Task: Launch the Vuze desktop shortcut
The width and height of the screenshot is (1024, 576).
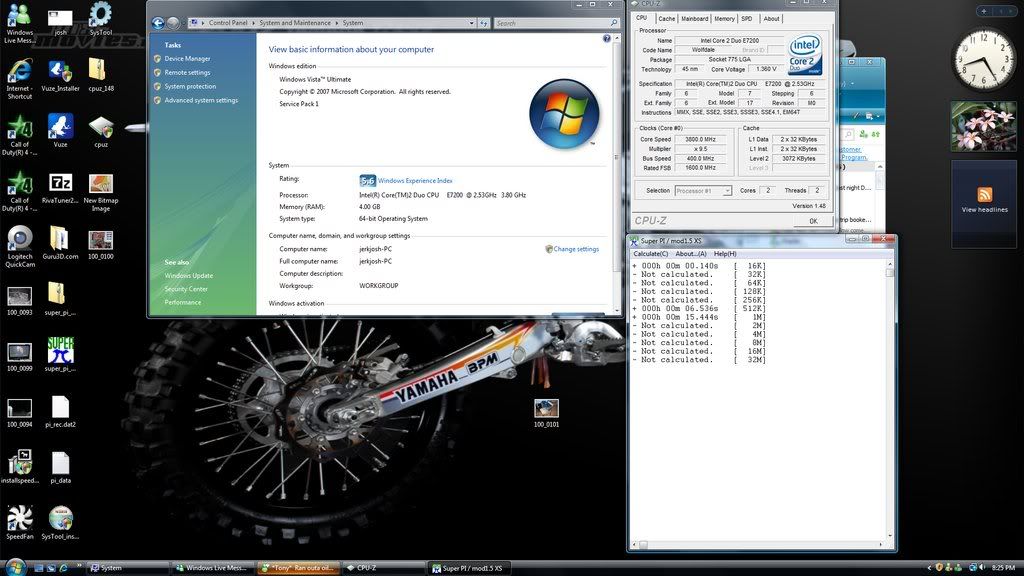Action: (x=60, y=131)
